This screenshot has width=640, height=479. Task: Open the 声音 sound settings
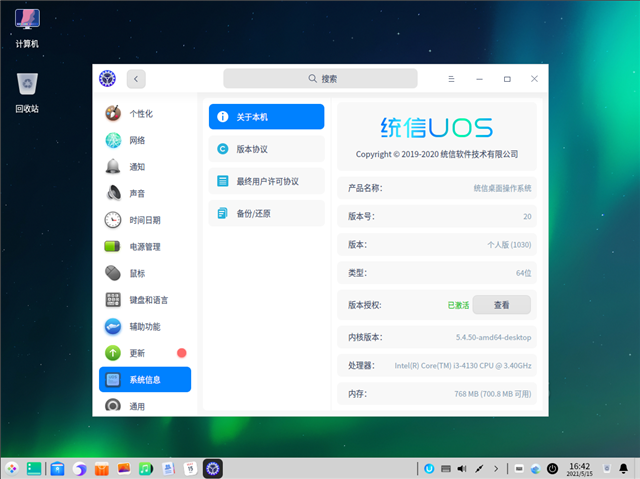tap(145, 193)
